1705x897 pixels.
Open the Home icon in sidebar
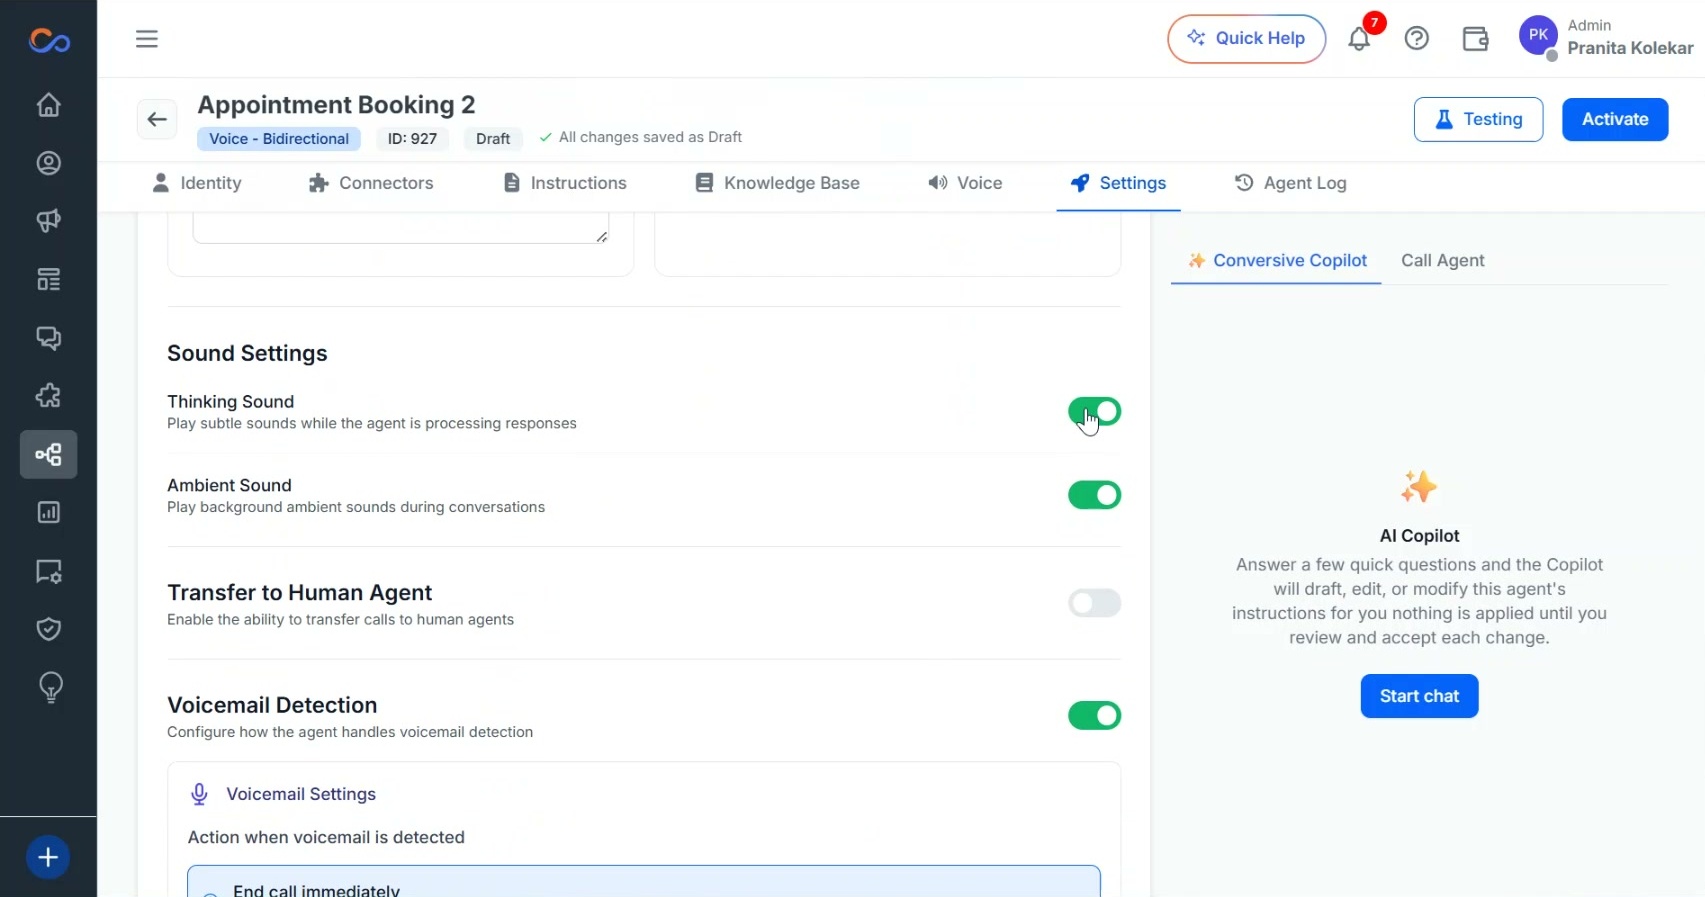coord(48,105)
